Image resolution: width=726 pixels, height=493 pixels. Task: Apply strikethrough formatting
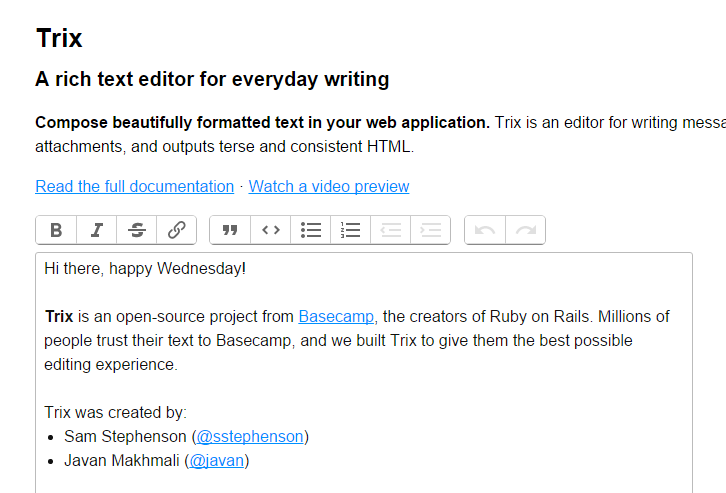pyautogui.click(x=137, y=230)
